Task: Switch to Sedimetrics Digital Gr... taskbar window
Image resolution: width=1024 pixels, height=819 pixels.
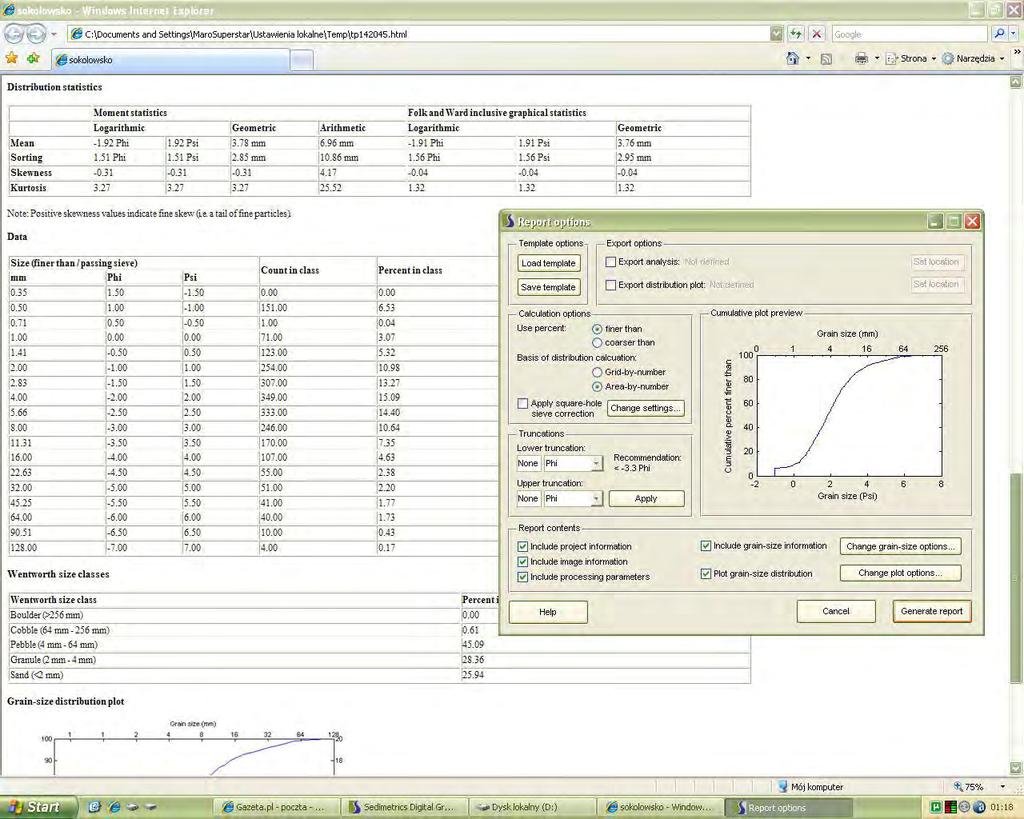Action: click(x=405, y=807)
